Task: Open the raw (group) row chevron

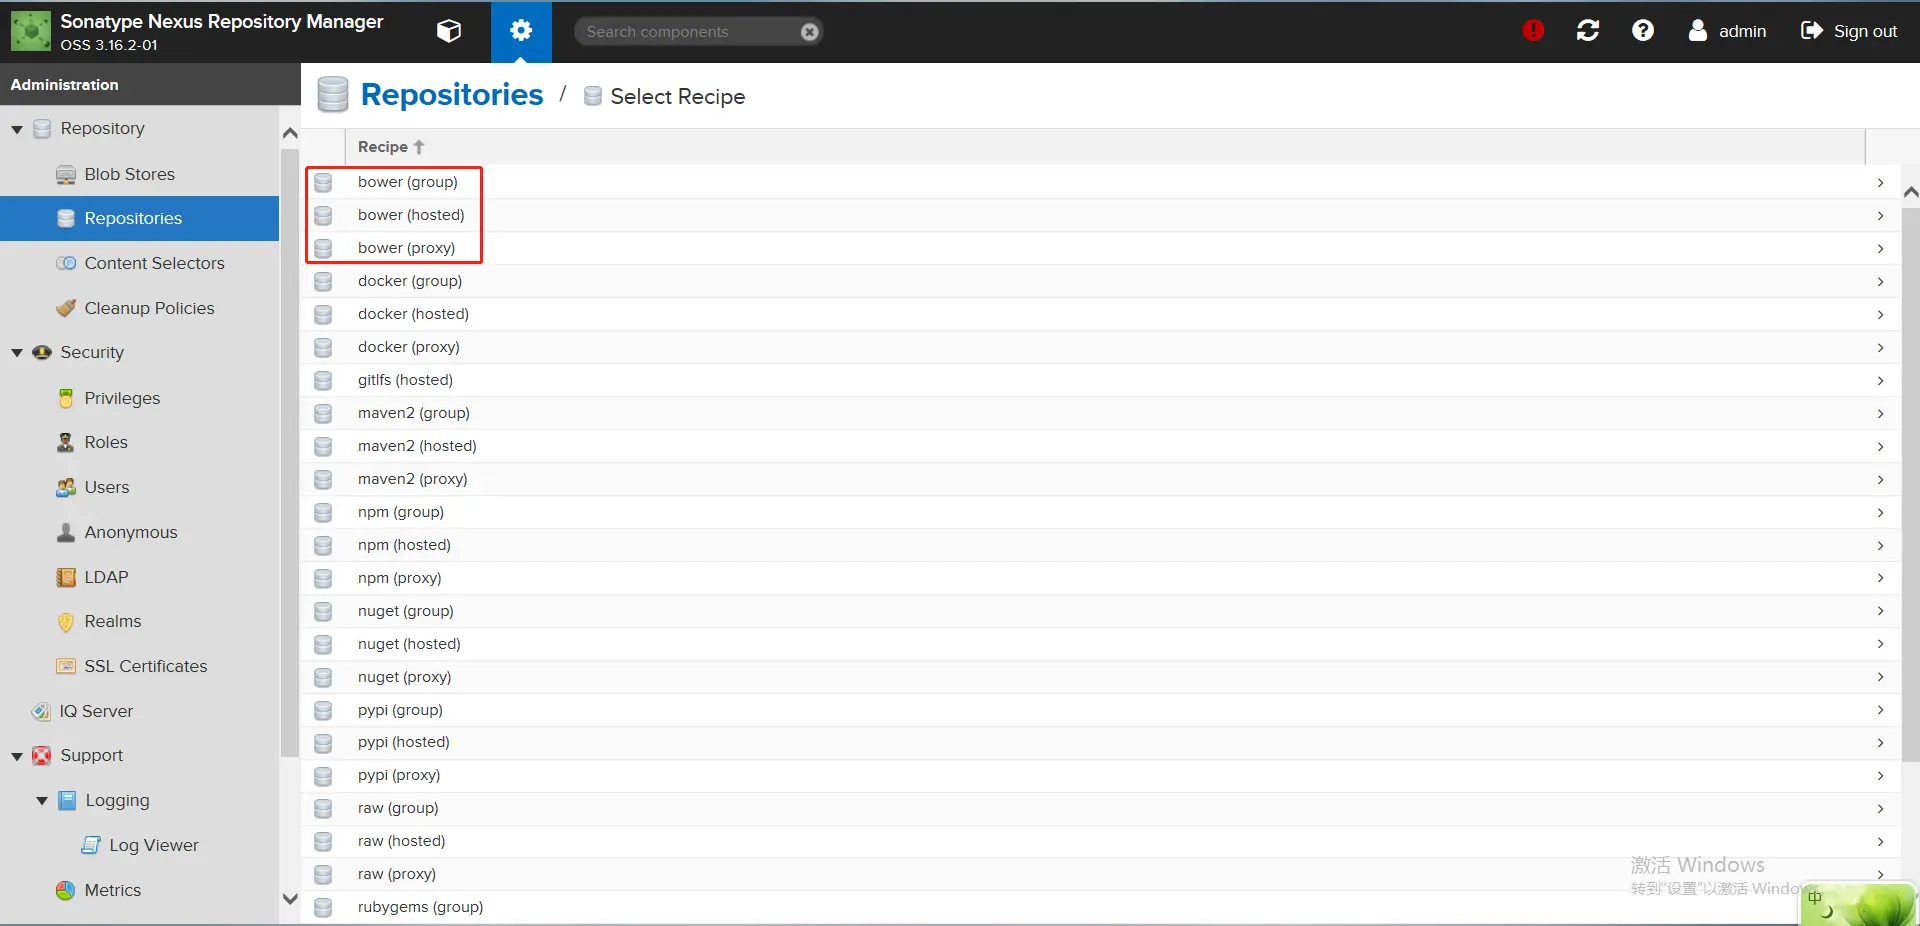Action: [1880, 808]
